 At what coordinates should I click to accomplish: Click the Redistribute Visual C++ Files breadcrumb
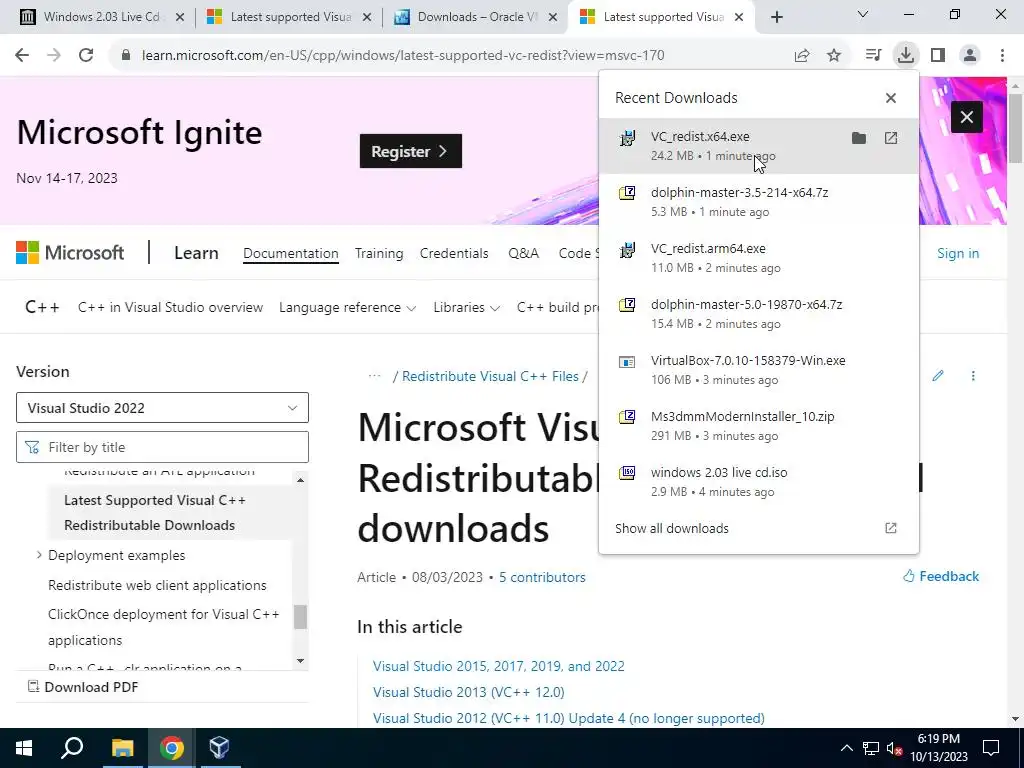(x=490, y=376)
